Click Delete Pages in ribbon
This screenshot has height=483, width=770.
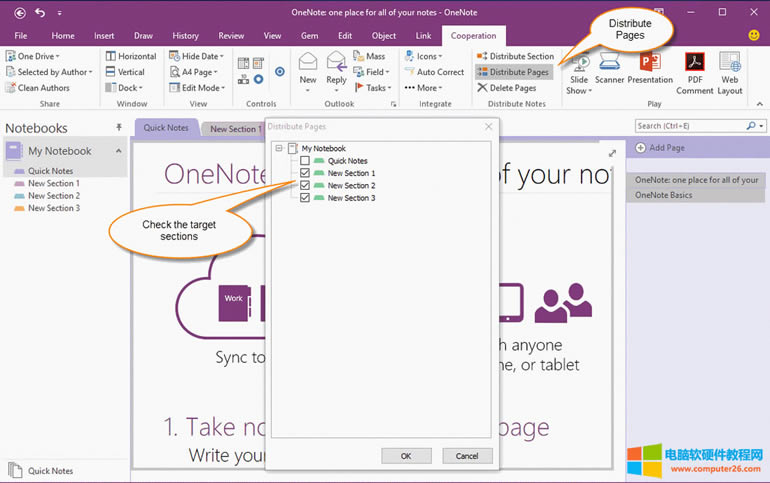click(512, 88)
